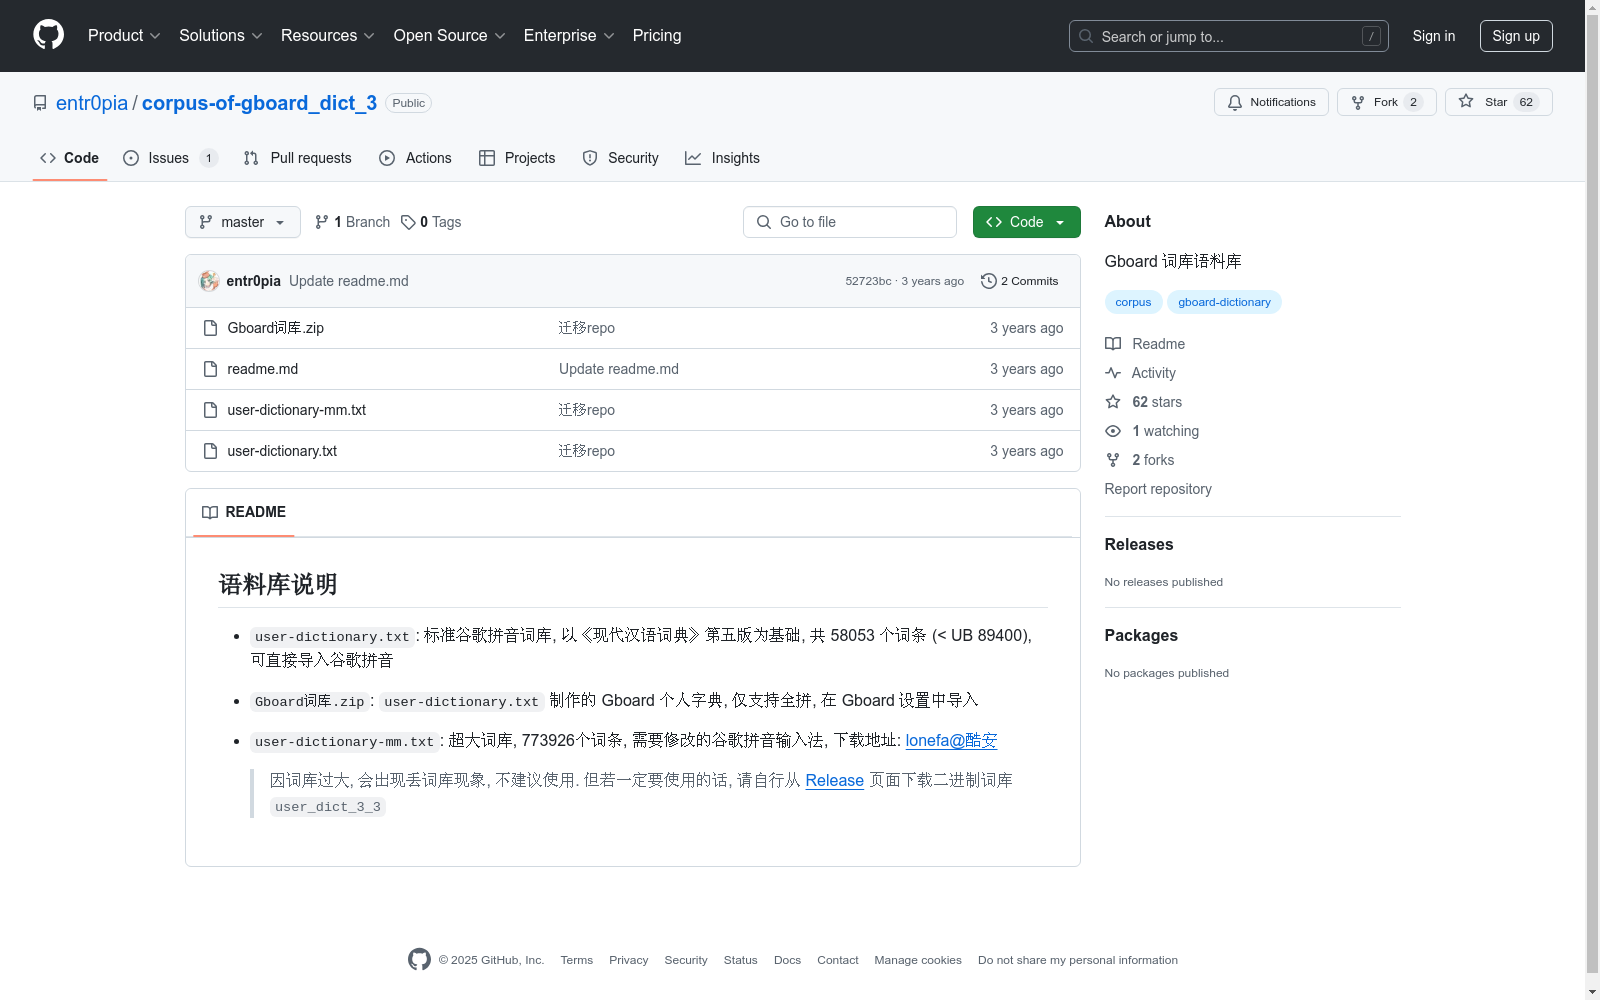The width and height of the screenshot is (1600, 1000).
Task: Expand the Resources menu
Action: 327,35
